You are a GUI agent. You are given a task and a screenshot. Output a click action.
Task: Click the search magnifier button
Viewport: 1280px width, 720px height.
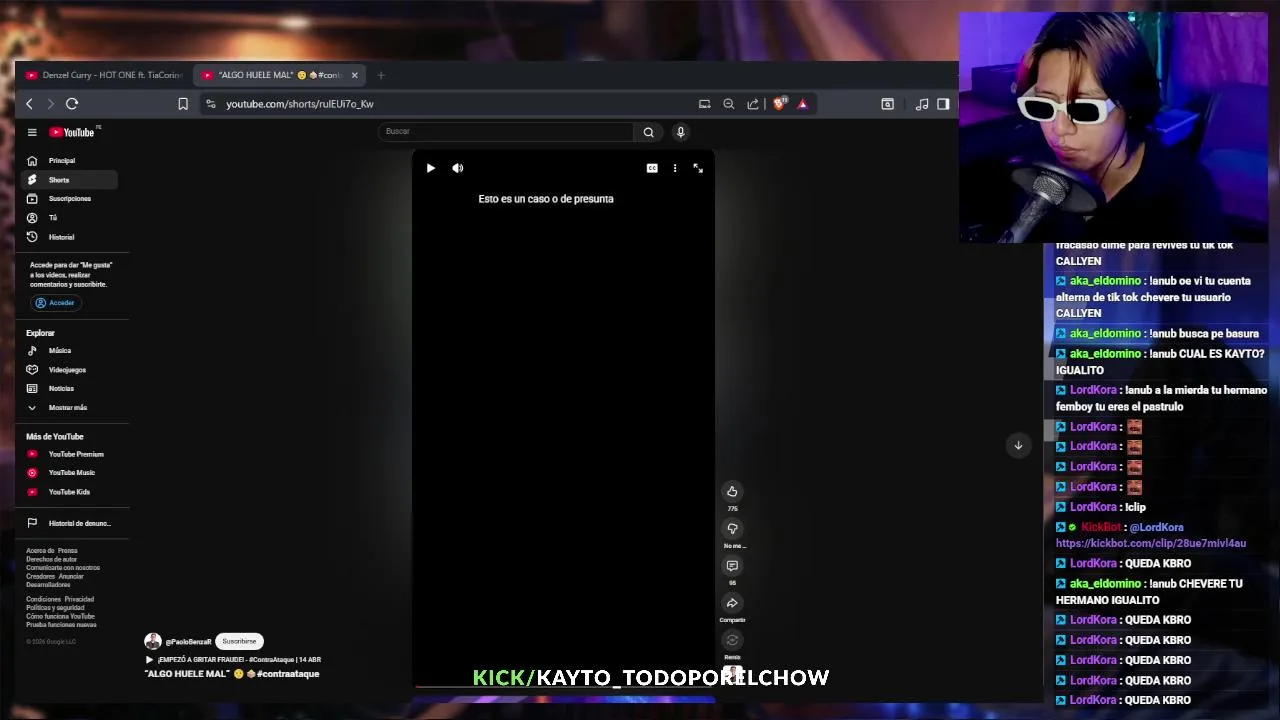pos(648,132)
